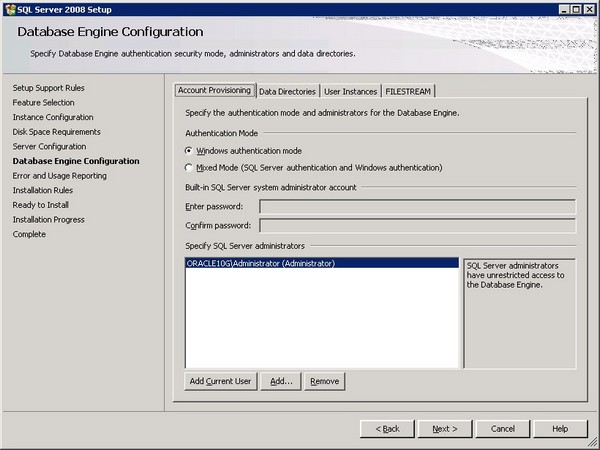Screen dimensions: 600x450
Task: Select ORACLE10G\Administrator in administrators list
Action: coord(322,263)
